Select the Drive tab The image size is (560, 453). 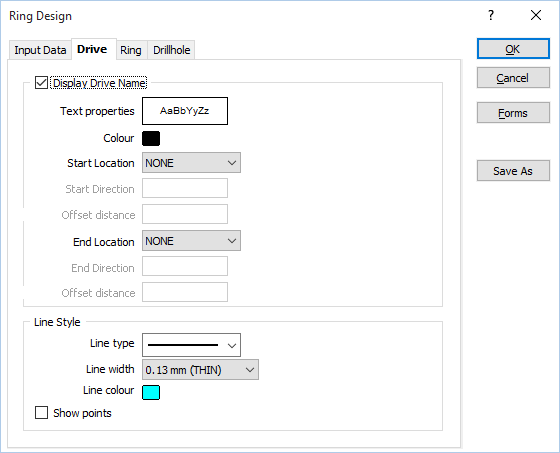click(92, 49)
